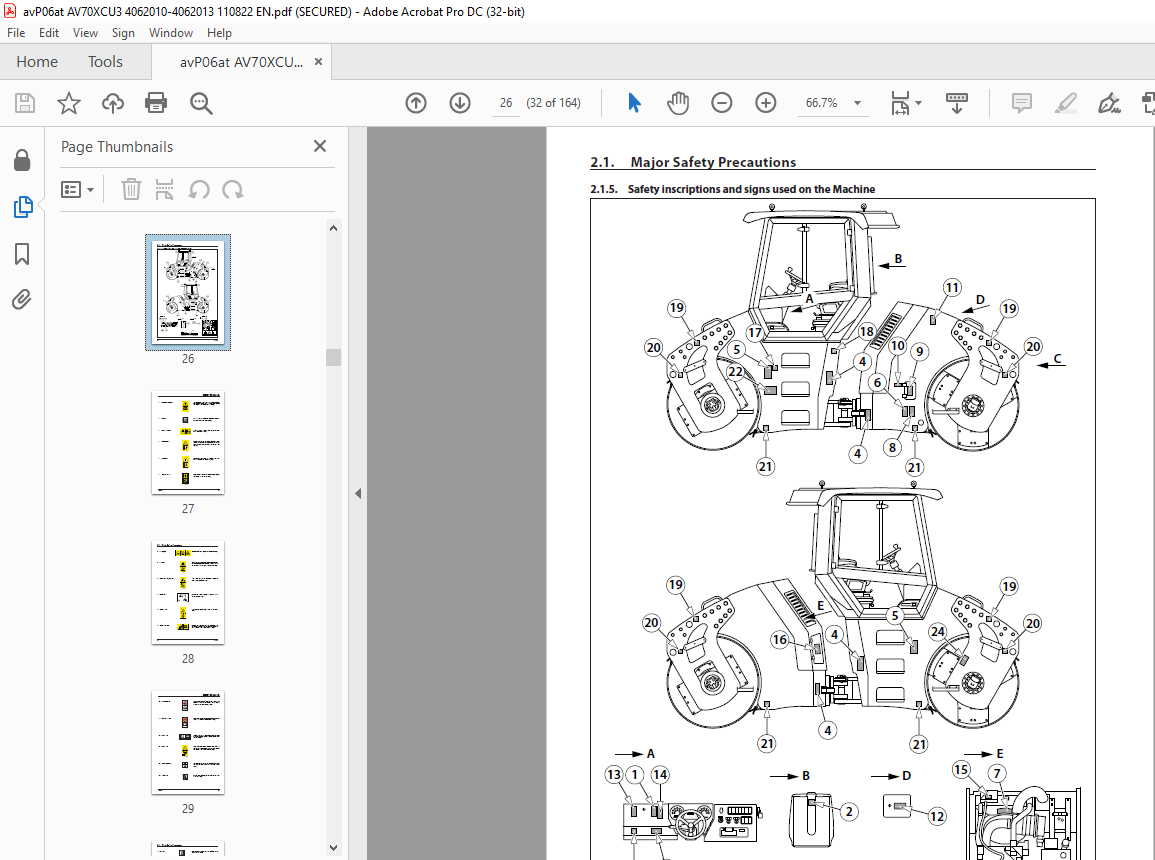The image size is (1155, 860).
Task: Click thumbnails scrollbar down arrow
Action: (x=334, y=848)
